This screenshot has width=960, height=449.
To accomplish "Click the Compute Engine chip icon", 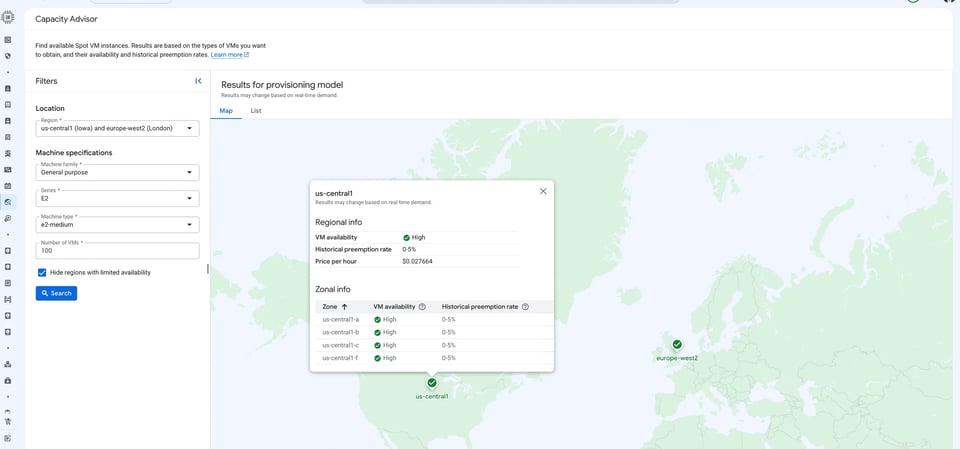I will click(x=7, y=18).
